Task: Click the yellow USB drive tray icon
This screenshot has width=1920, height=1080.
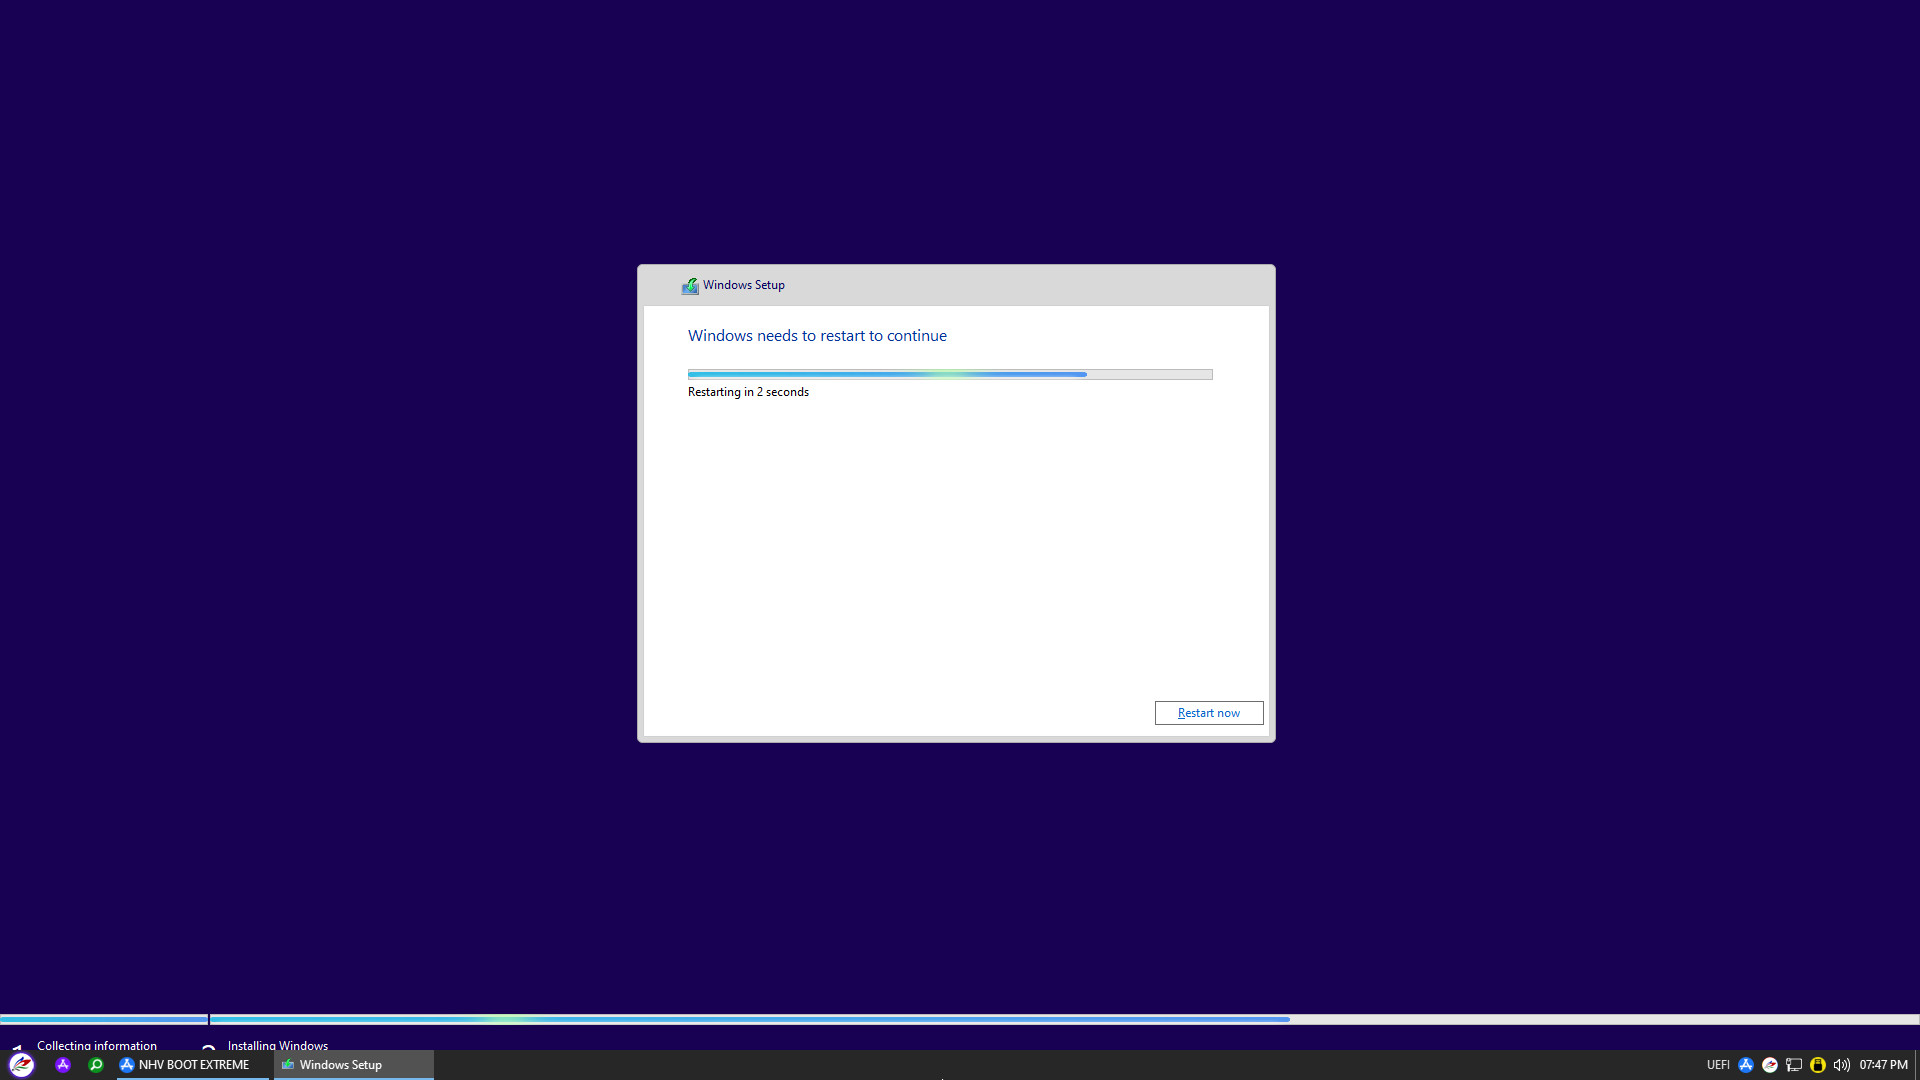Action: pyautogui.click(x=1818, y=1065)
